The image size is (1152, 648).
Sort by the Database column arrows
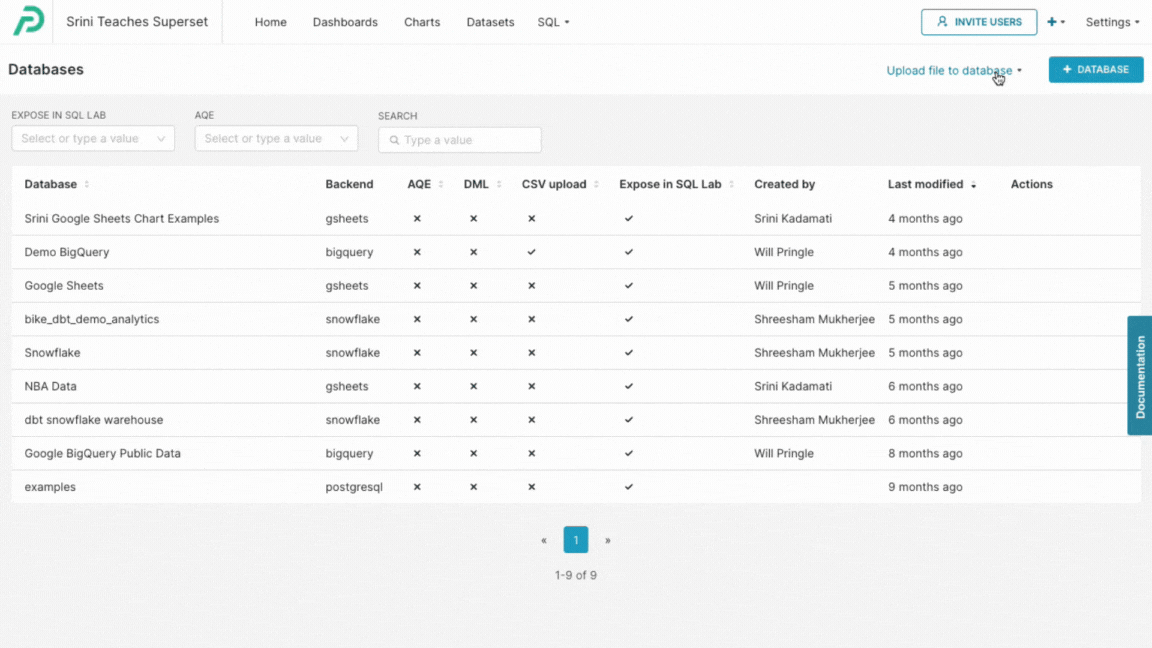pos(87,184)
